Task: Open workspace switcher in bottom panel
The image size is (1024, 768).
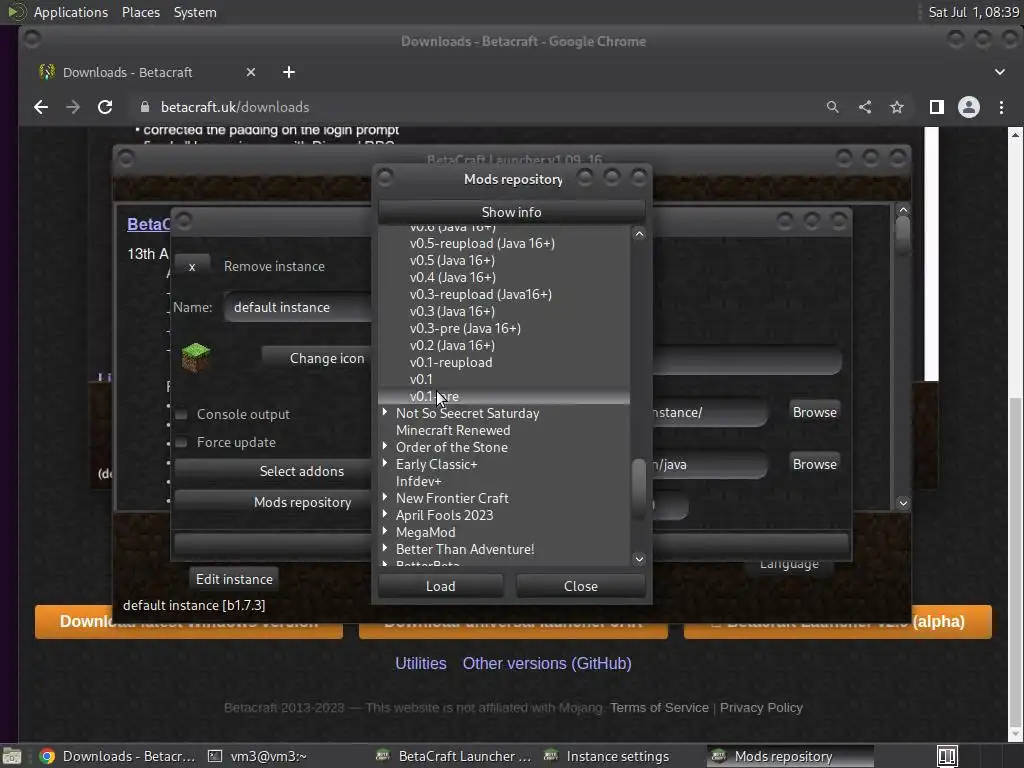Action: (947, 756)
